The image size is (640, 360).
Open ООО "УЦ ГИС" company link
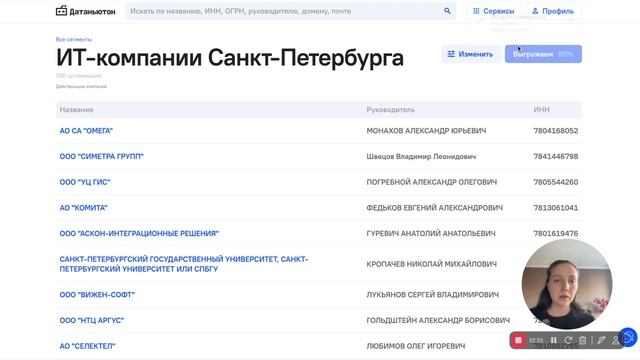[x=85, y=182]
